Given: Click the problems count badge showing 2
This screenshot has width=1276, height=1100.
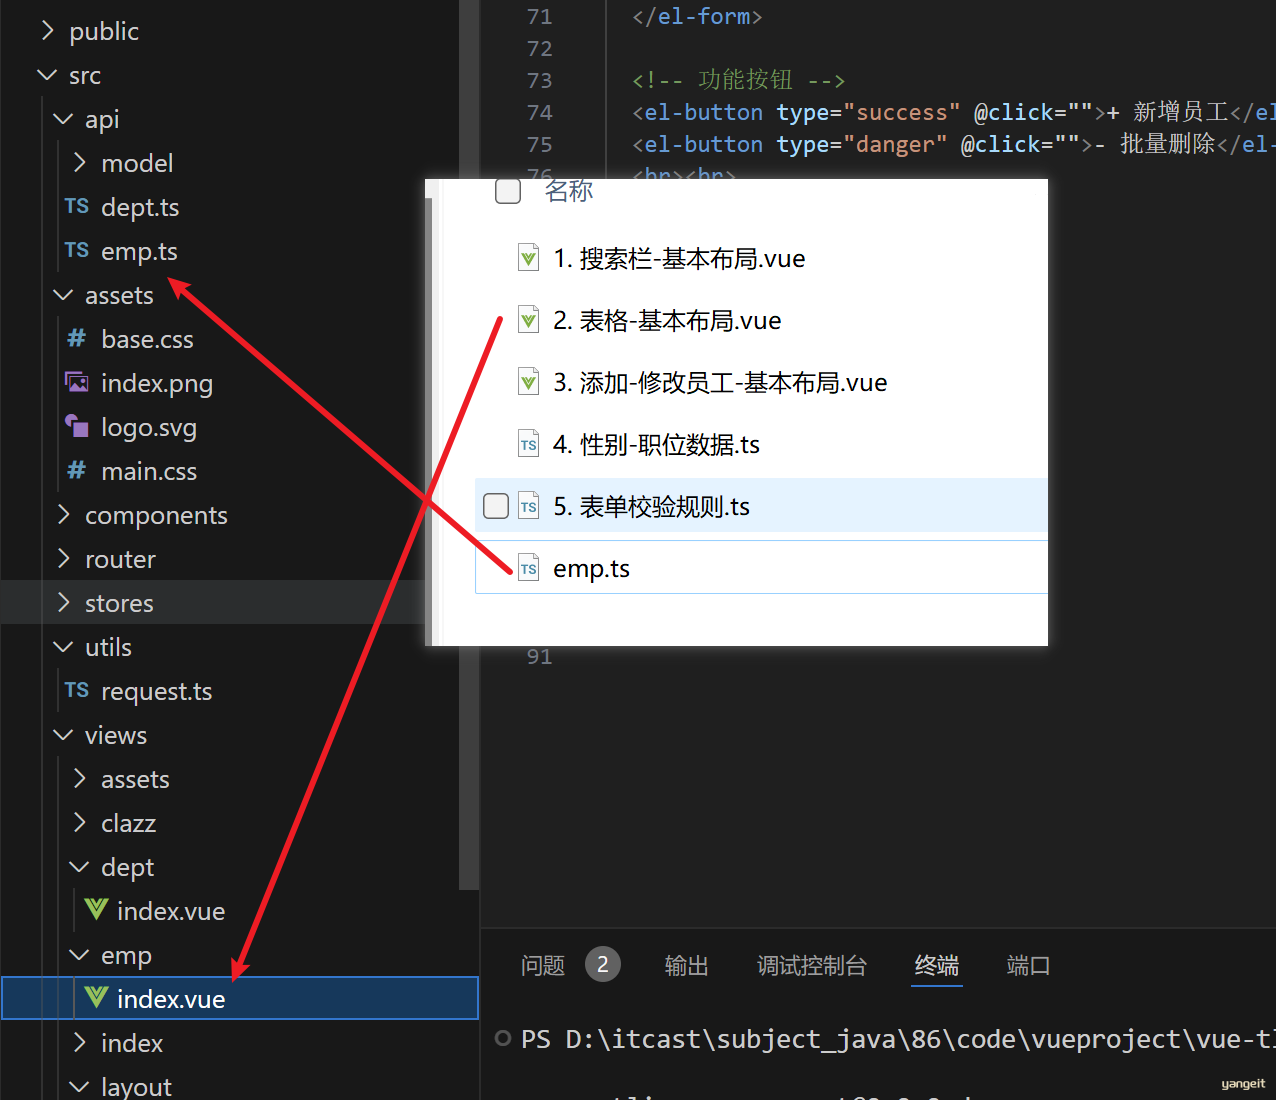Looking at the screenshot, I should click(602, 964).
